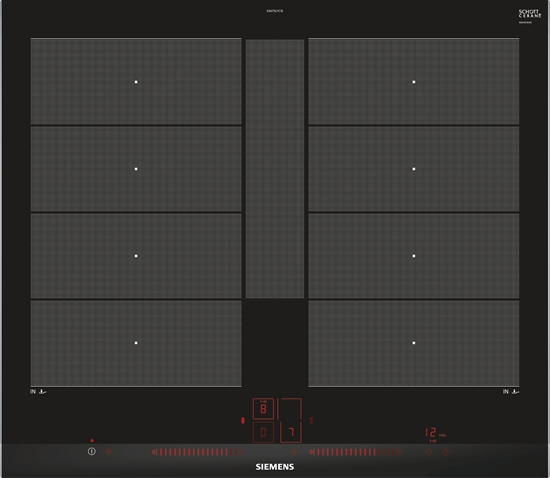Select the zone display showing 0
Screen dimensions: 550x478
(263, 432)
